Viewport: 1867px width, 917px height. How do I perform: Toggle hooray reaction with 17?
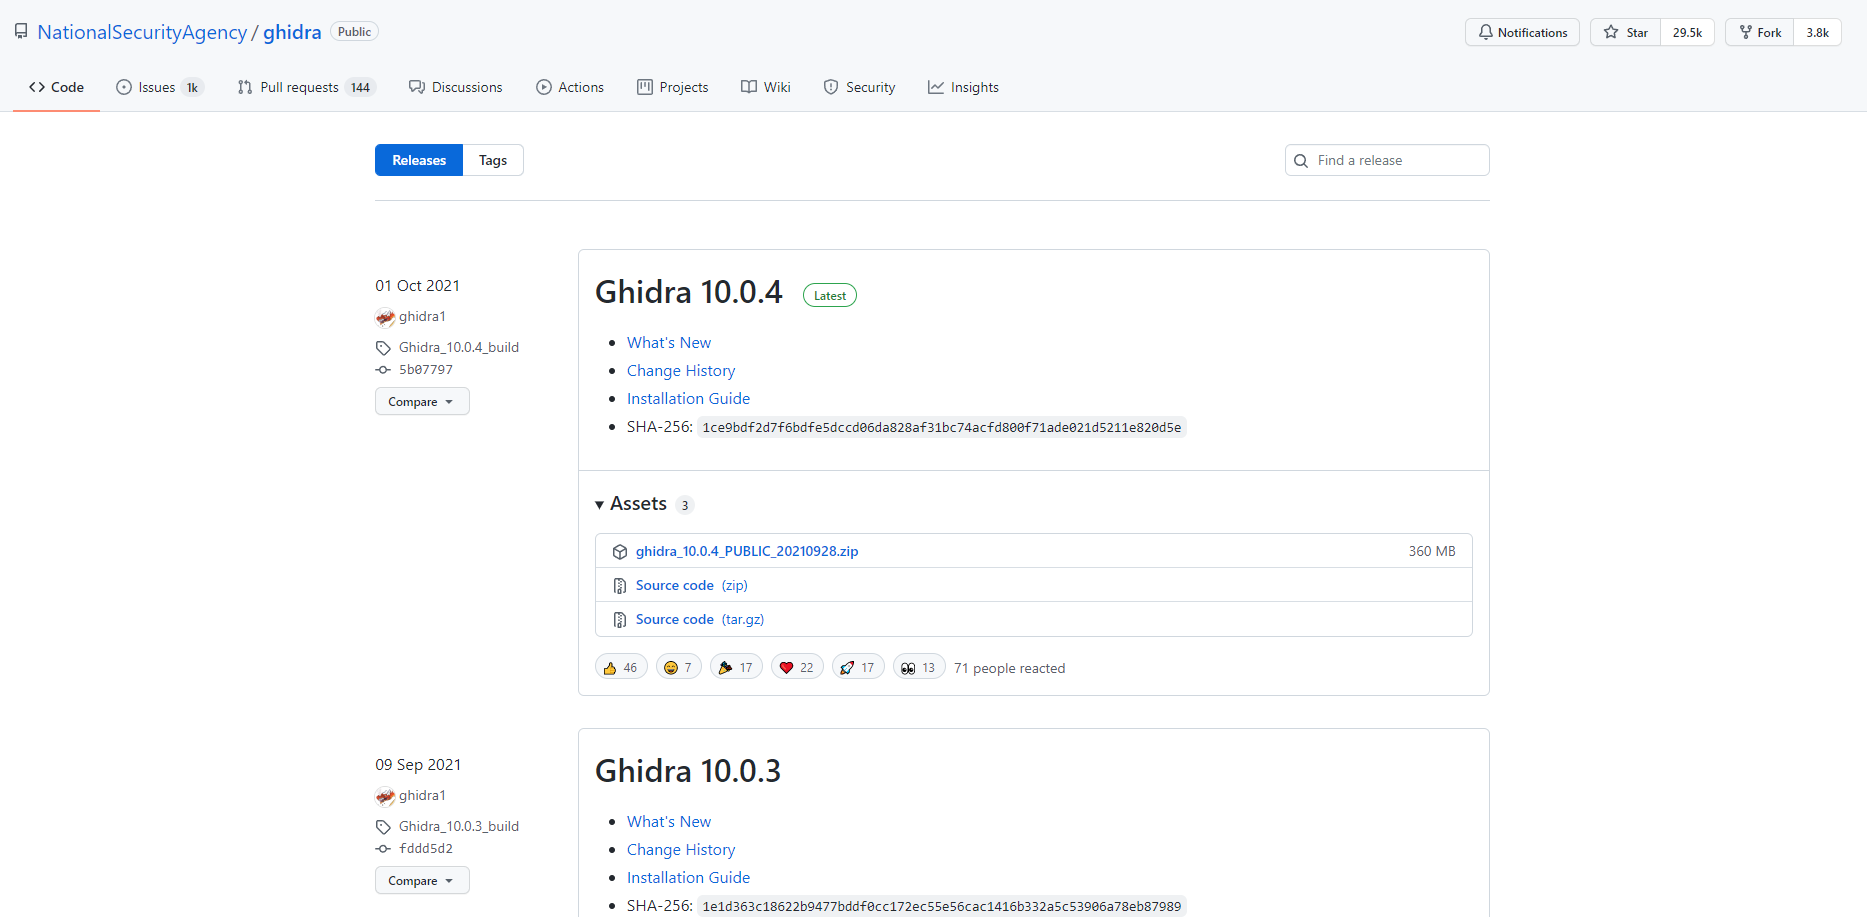(737, 667)
